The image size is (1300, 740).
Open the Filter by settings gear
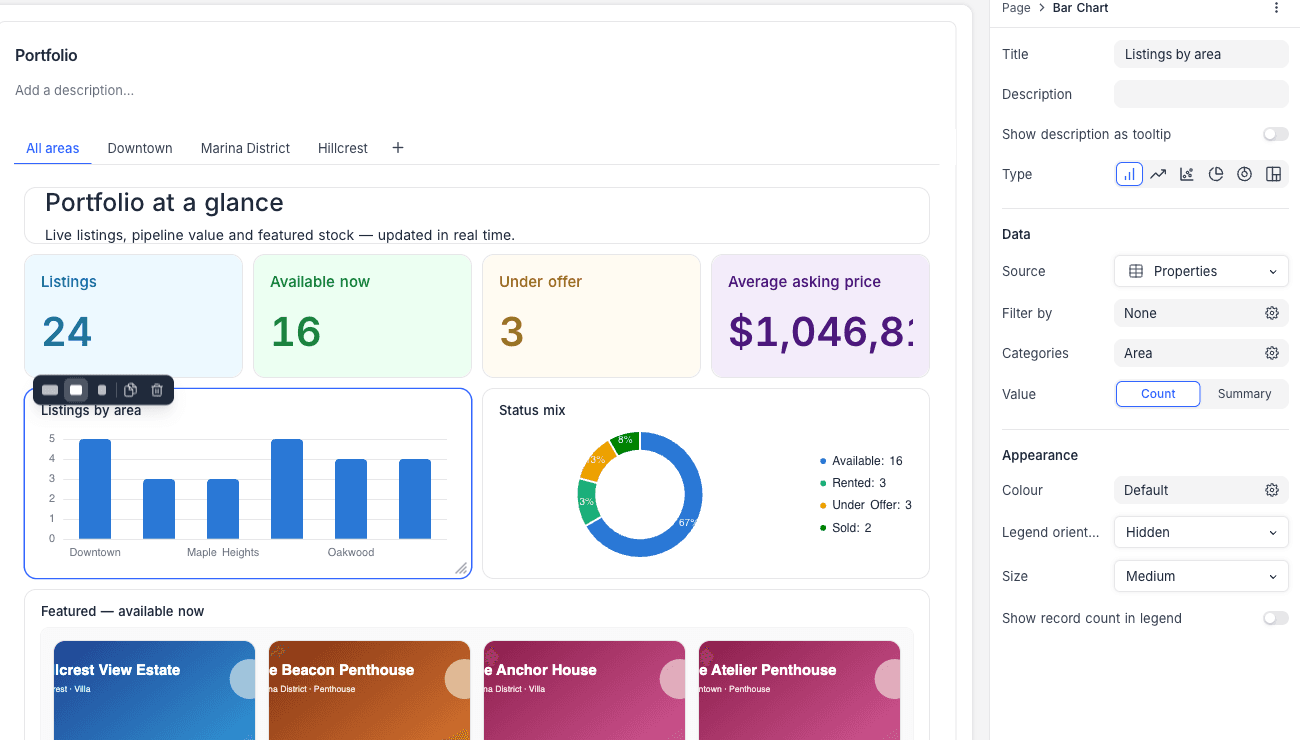1272,313
